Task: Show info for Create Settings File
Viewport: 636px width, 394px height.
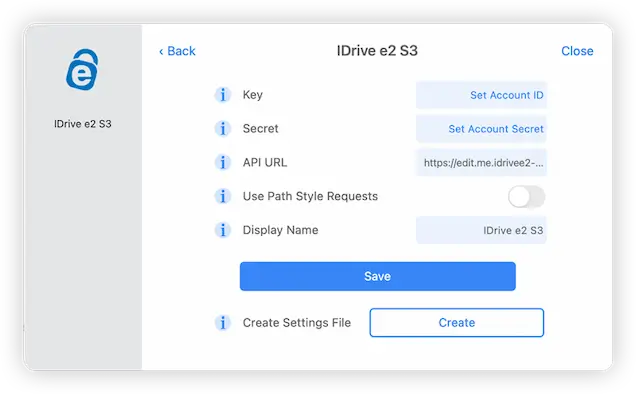Action: point(223,323)
